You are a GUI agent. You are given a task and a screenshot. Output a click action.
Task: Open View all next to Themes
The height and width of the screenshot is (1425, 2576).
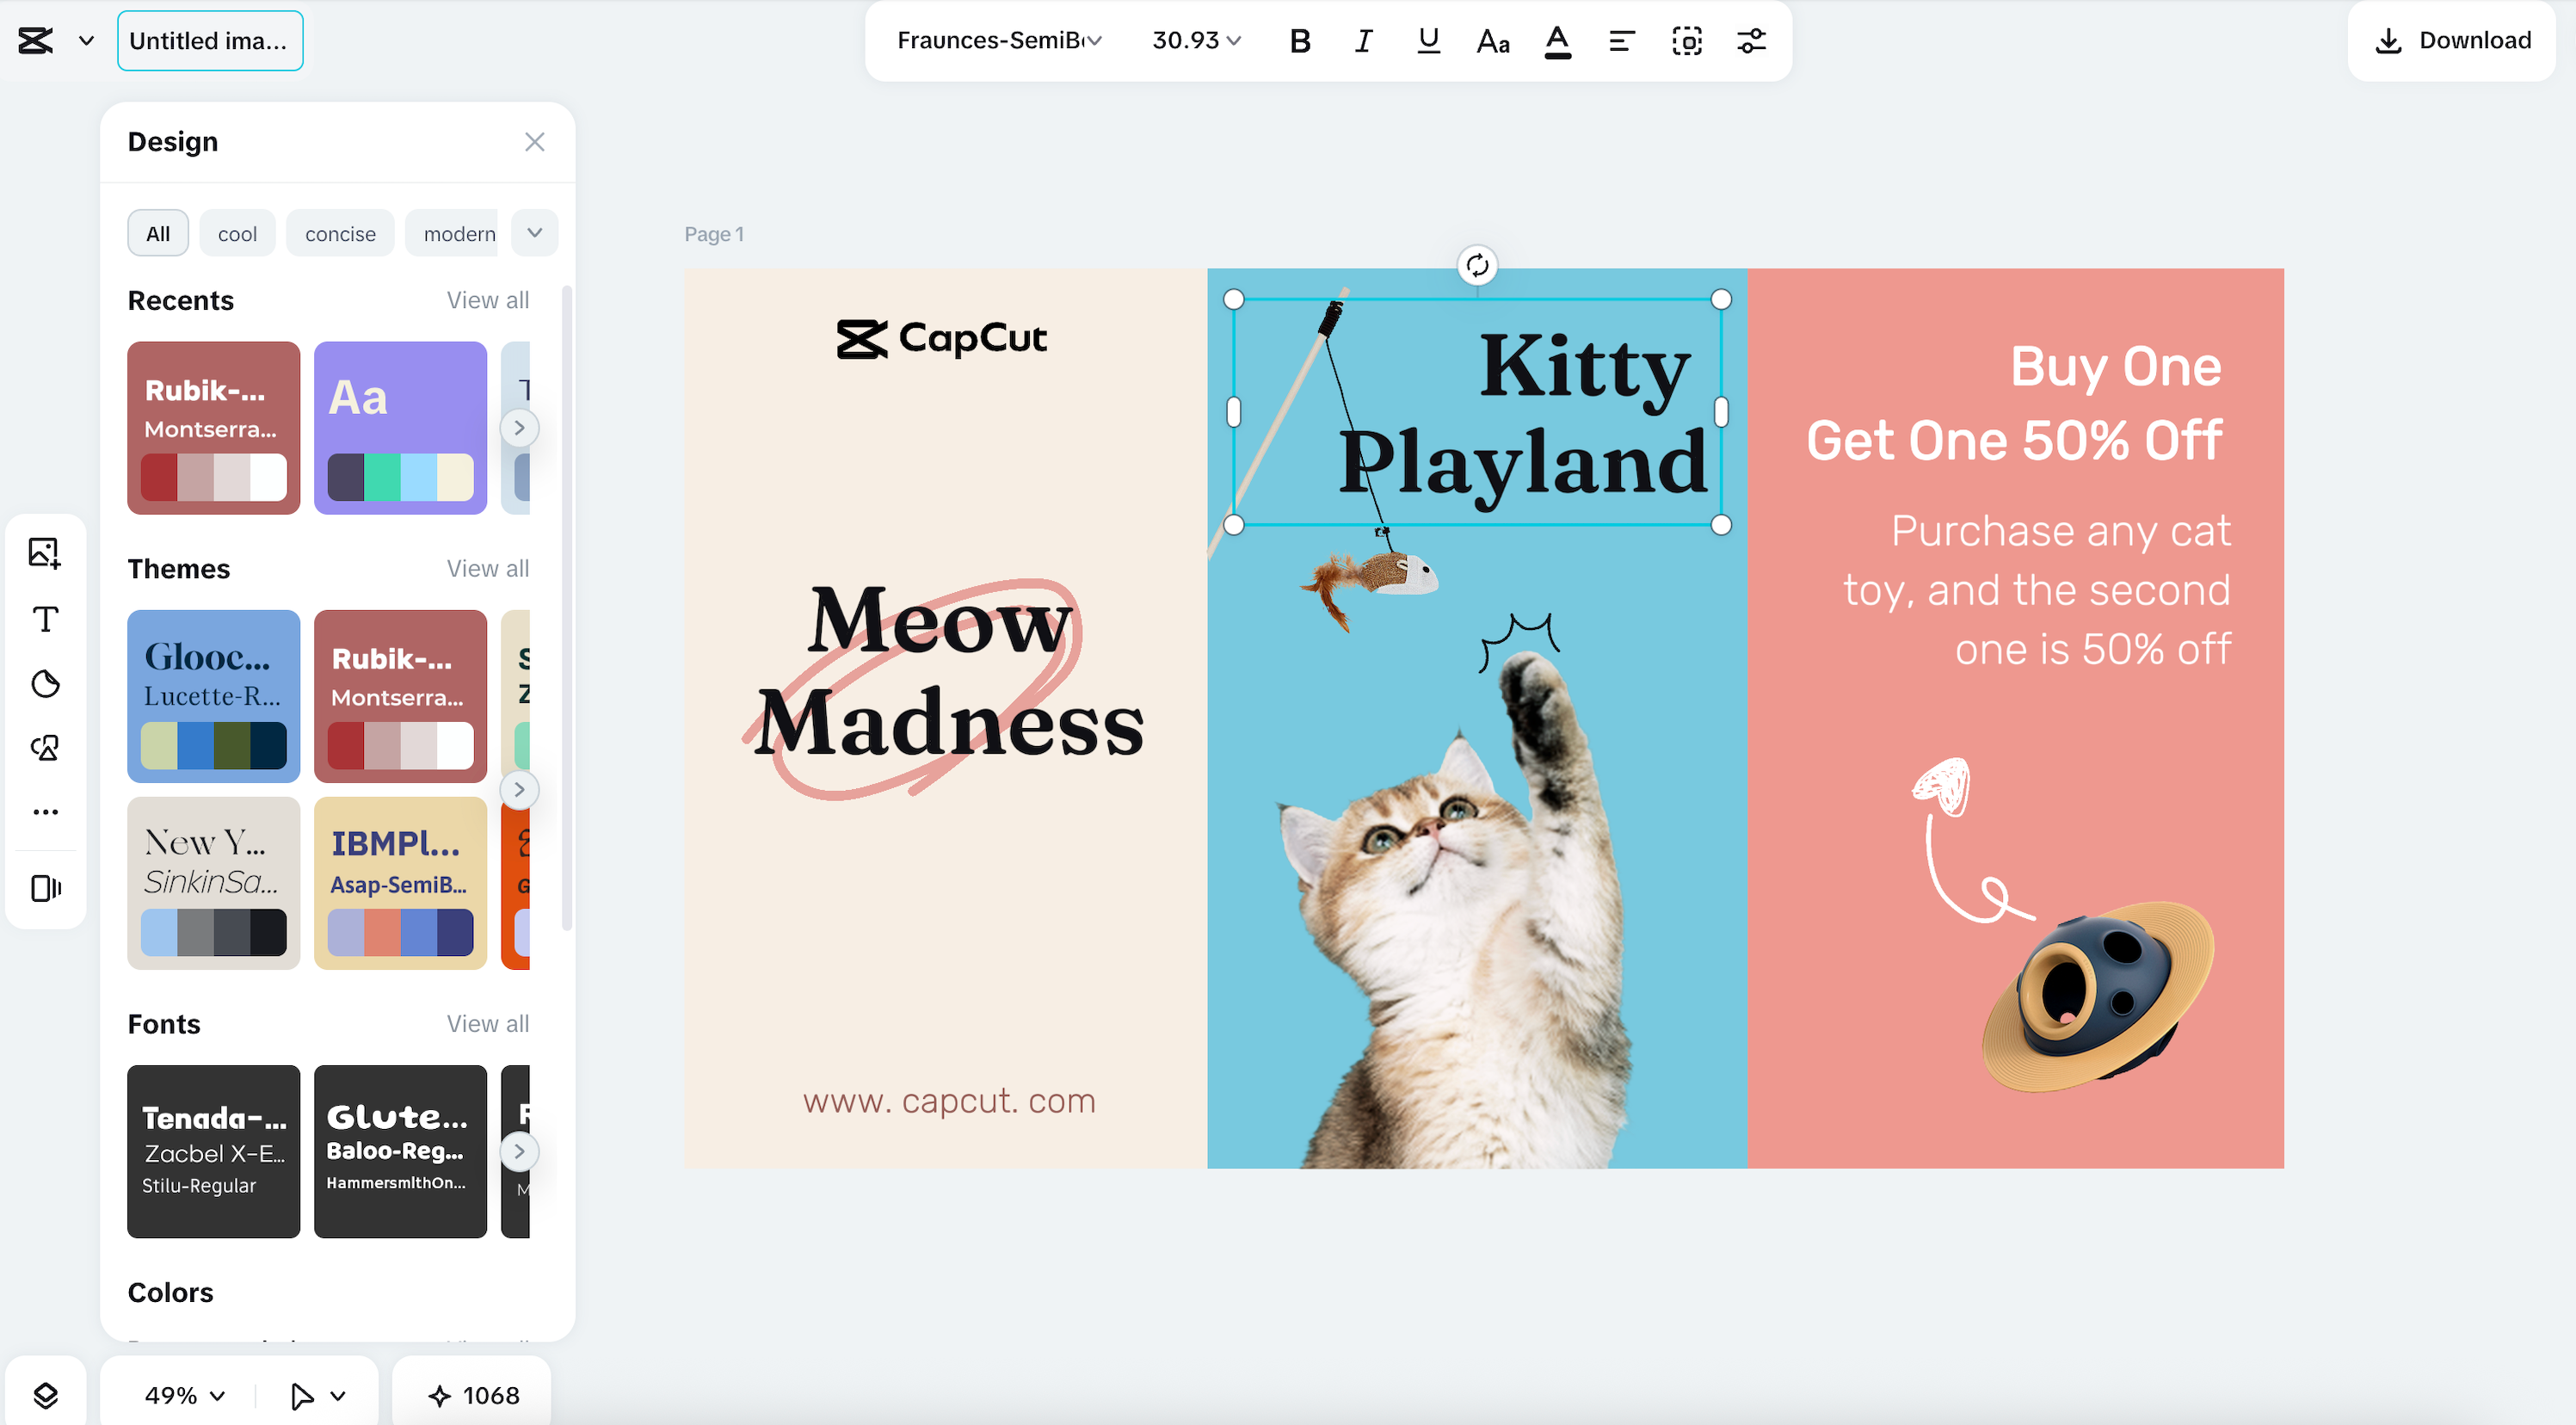coord(488,568)
